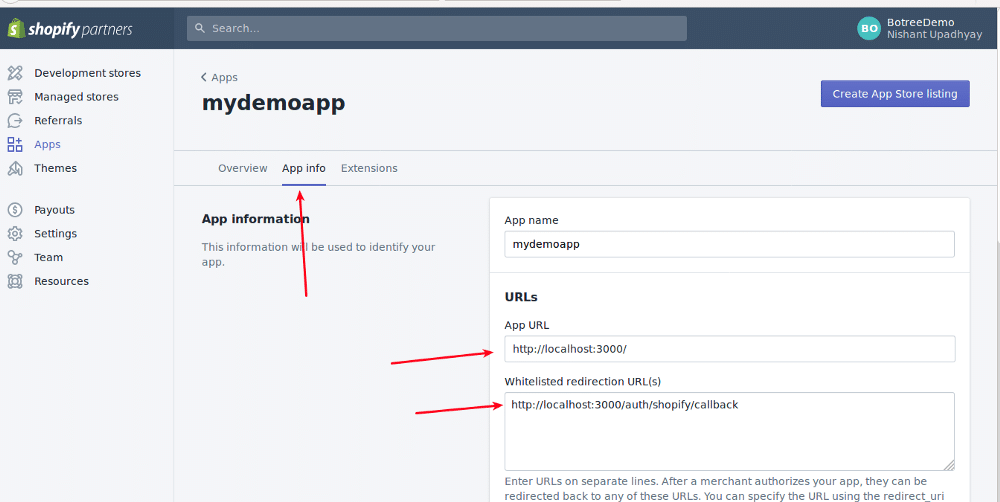This screenshot has width=1000, height=502.
Task: Switch to the Overview tab
Action: click(242, 168)
